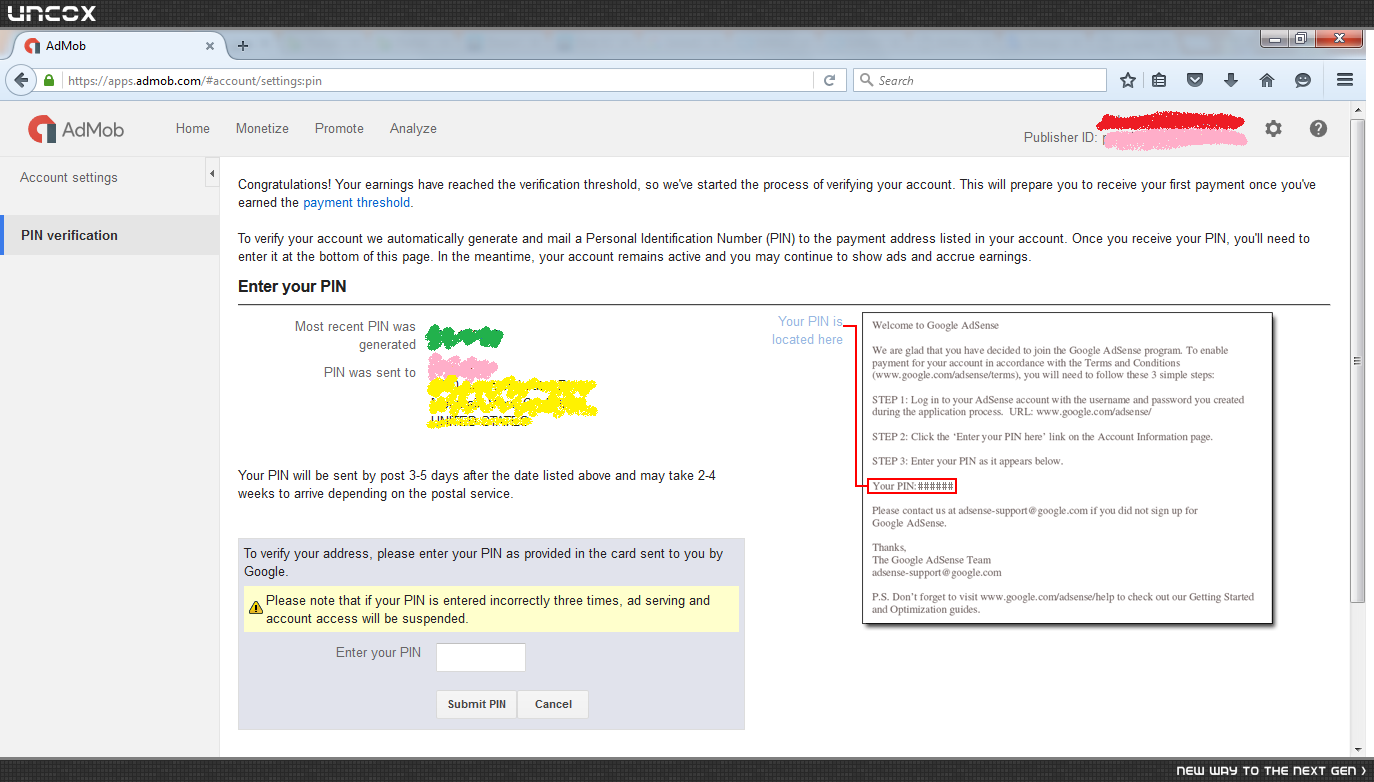Maximize the browser window
1374x782 pixels.
tap(1300, 39)
